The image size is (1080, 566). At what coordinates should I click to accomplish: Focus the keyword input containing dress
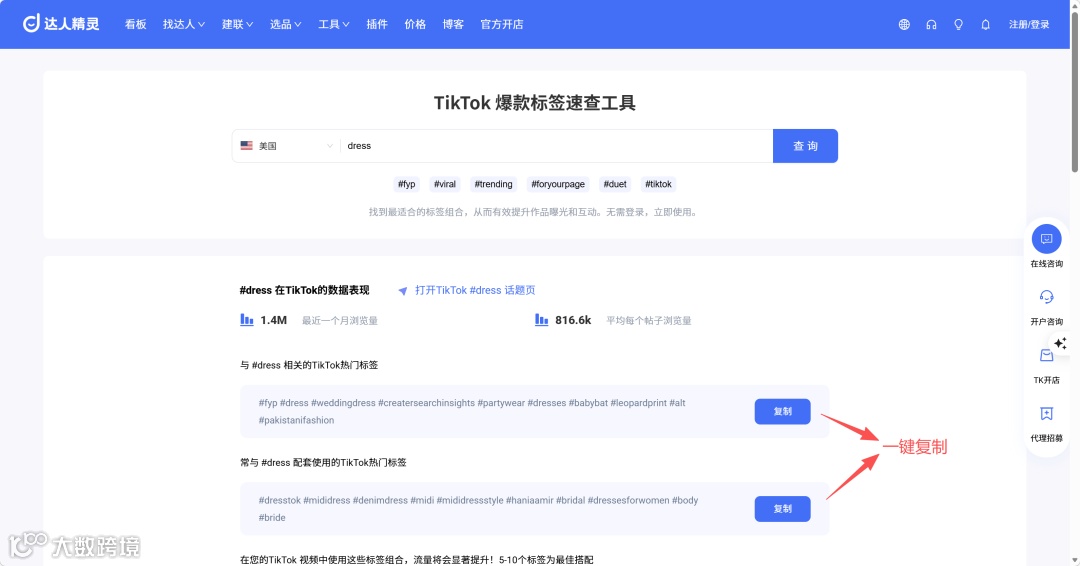557,146
